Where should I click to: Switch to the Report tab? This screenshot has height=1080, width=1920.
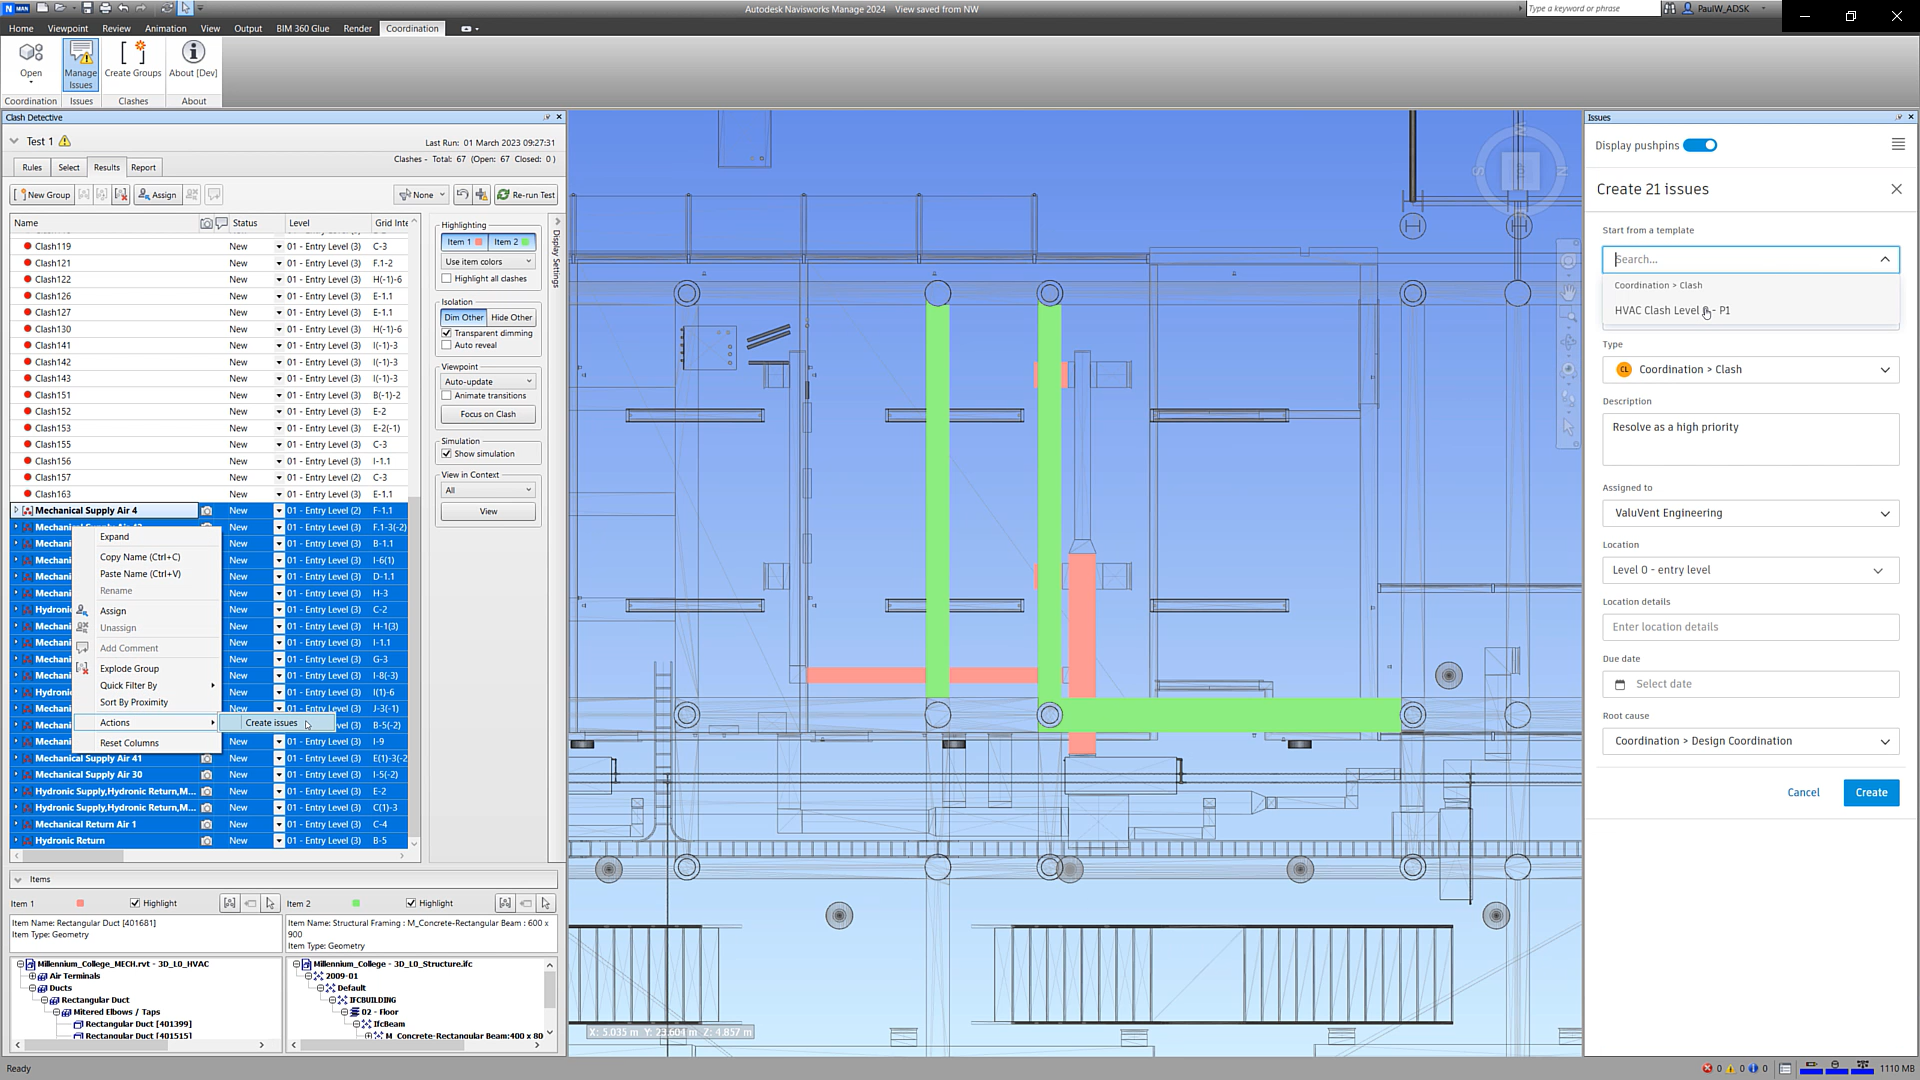(143, 167)
